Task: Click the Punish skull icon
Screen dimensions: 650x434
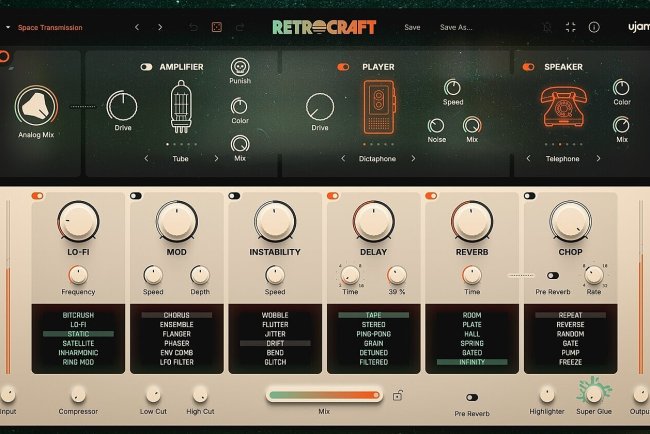Action: (240, 67)
